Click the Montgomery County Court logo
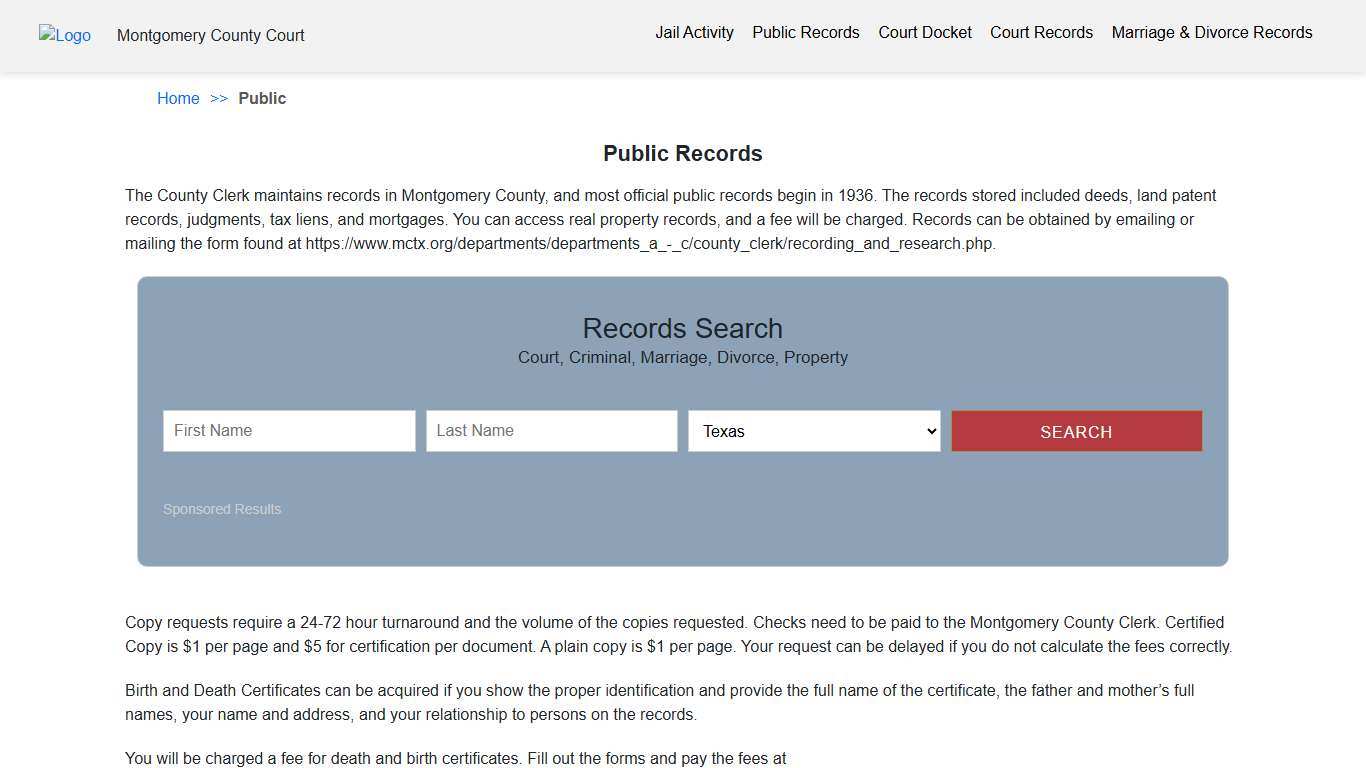 click(64, 35)
